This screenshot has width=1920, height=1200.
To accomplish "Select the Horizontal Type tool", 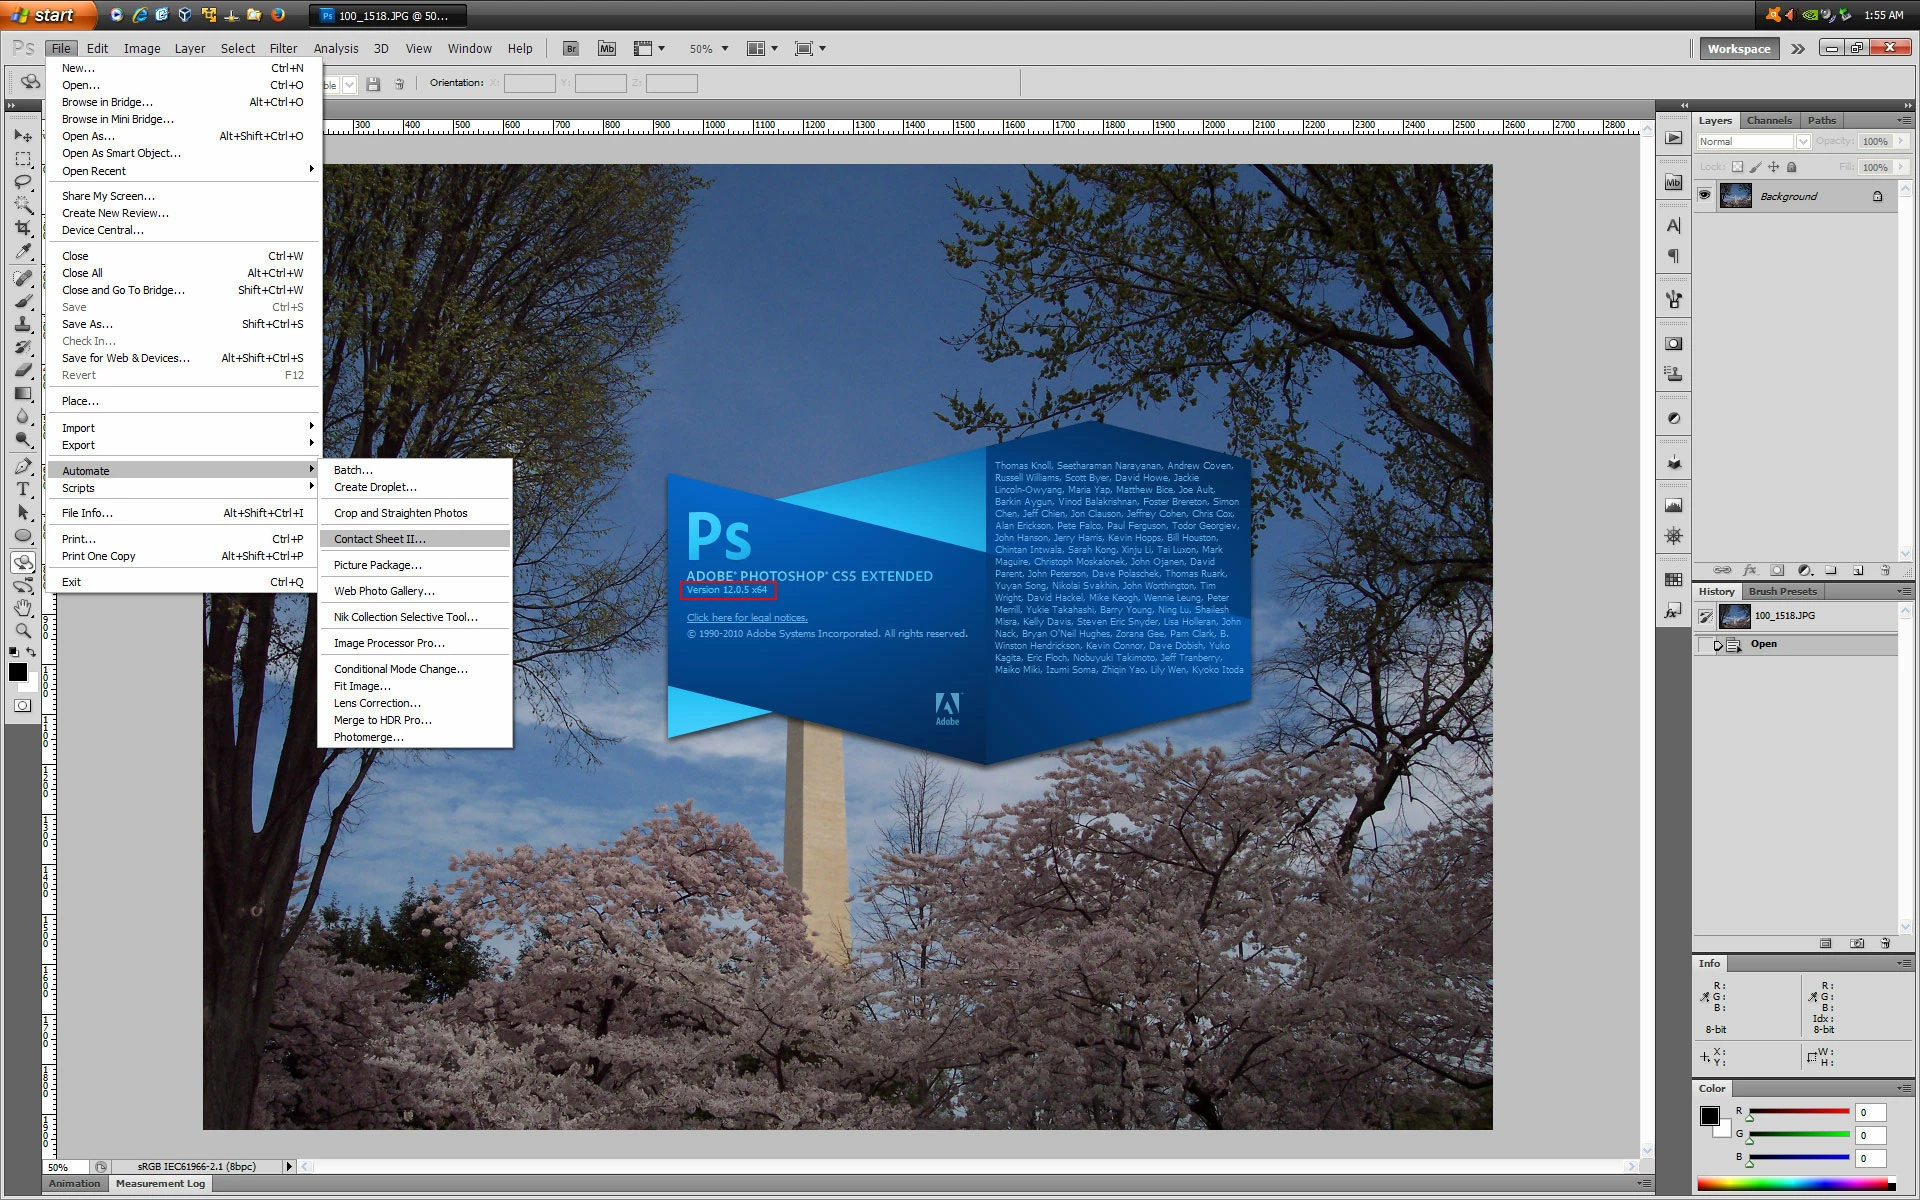I will [23, 489].
